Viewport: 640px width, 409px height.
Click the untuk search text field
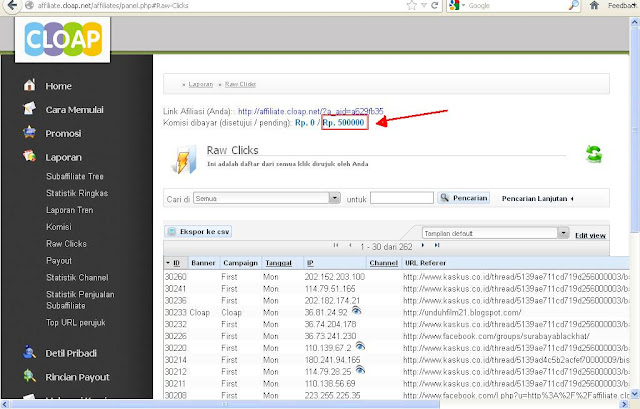pos(402,198)
